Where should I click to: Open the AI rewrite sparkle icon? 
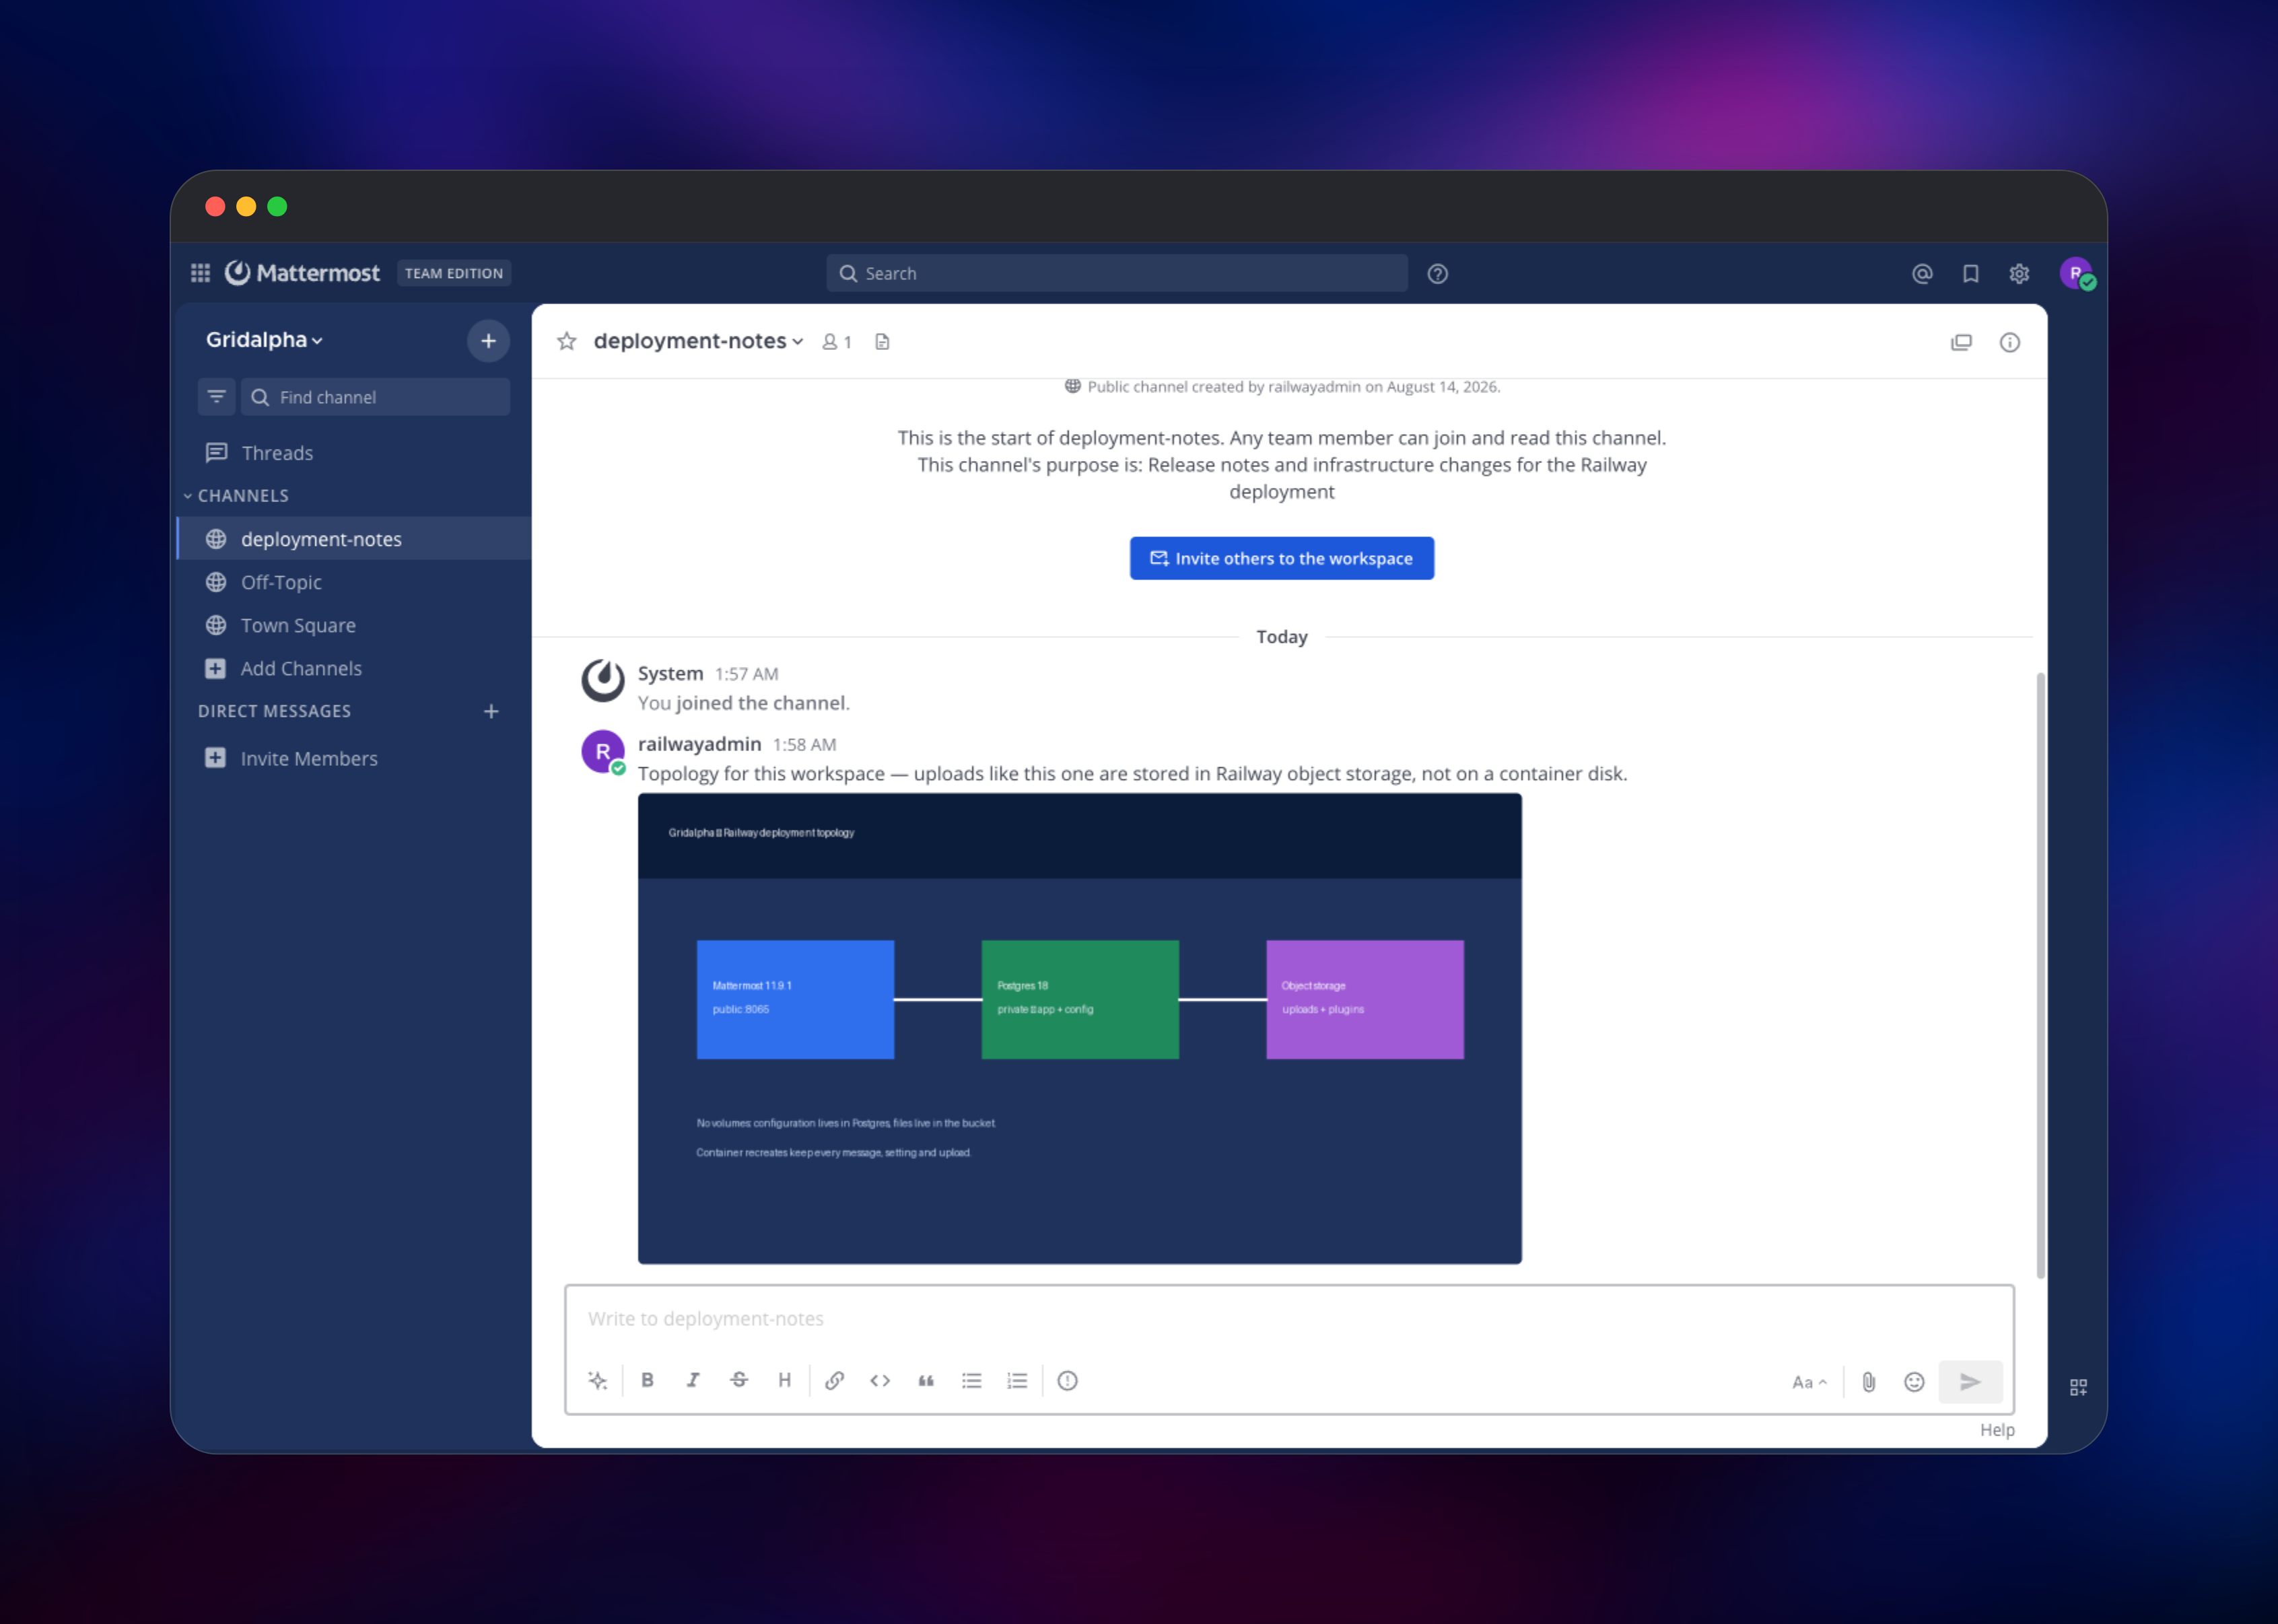[597, 1381]
